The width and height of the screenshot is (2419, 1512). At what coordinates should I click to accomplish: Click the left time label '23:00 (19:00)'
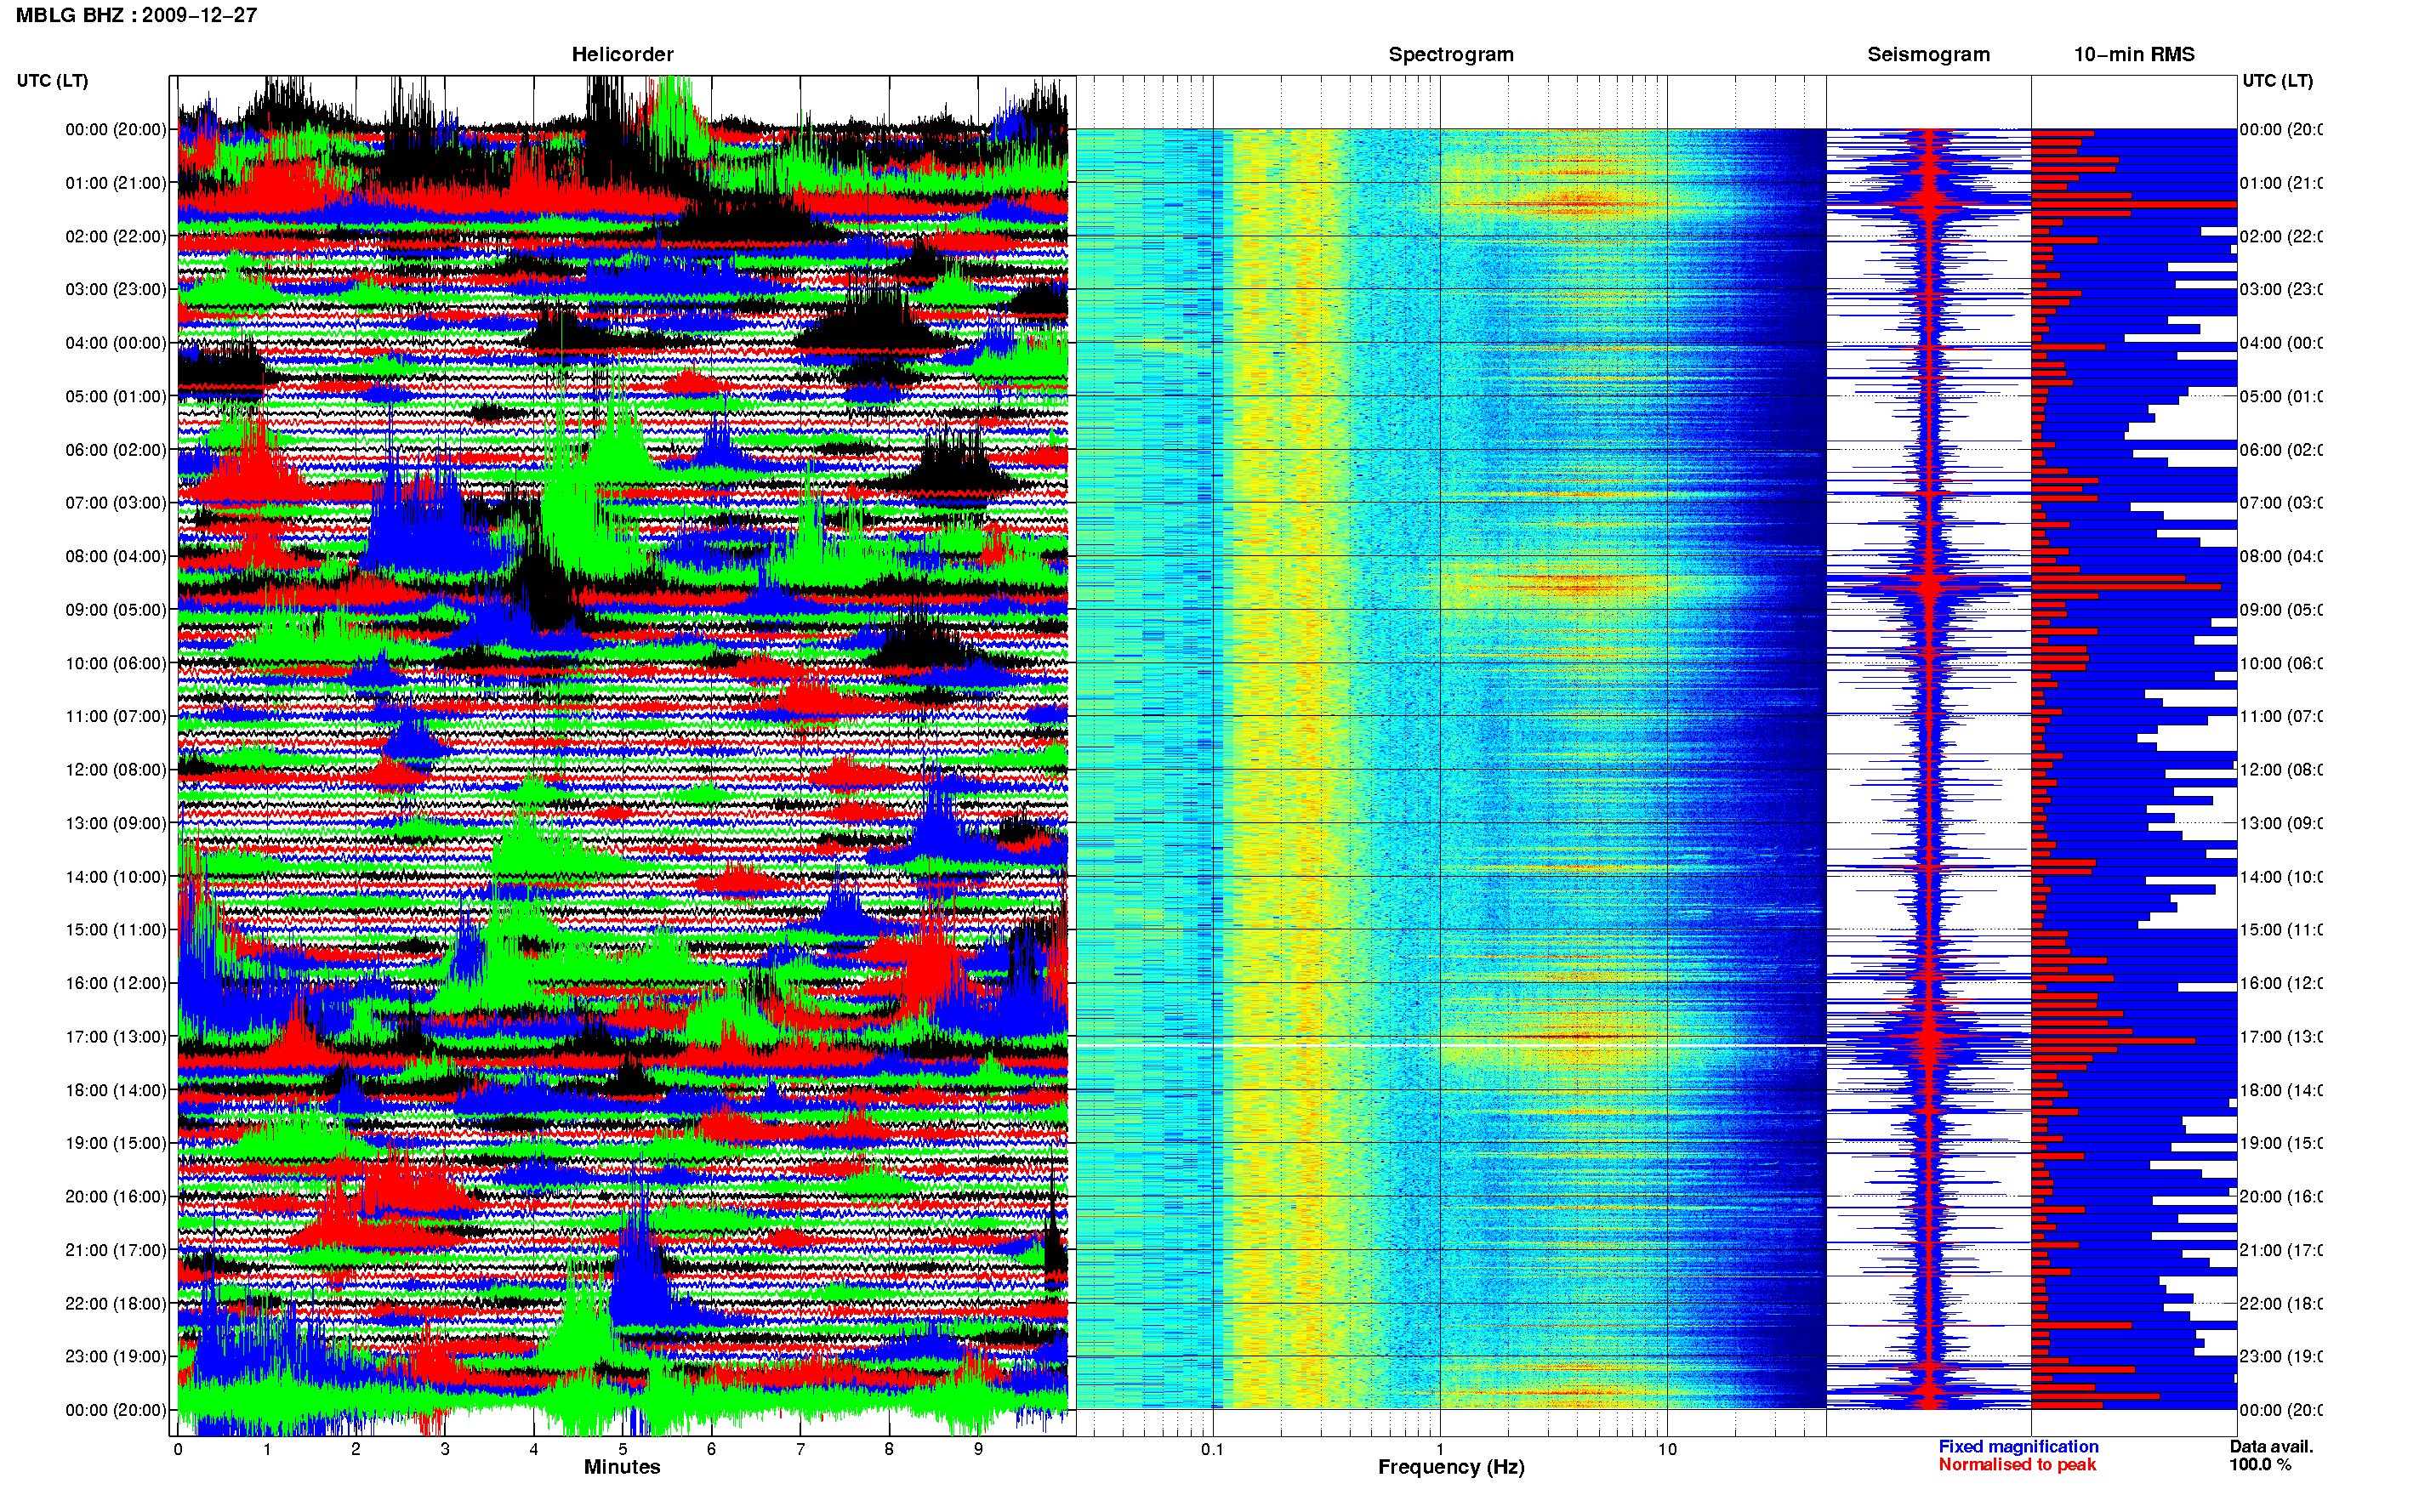tap(116, 1356)
